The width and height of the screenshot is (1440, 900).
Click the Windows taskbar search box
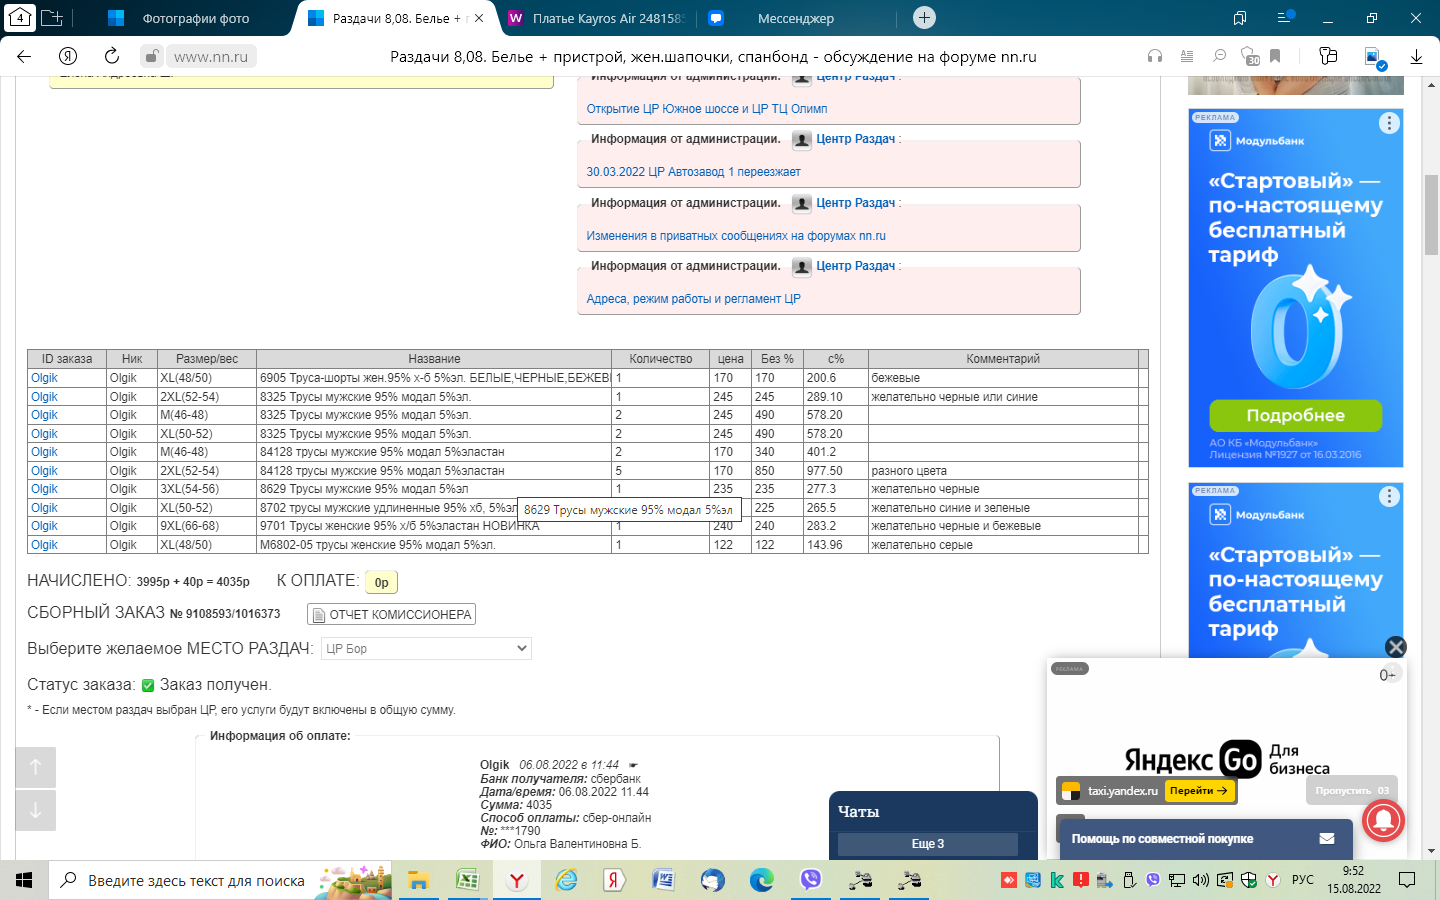click(220, 880)
